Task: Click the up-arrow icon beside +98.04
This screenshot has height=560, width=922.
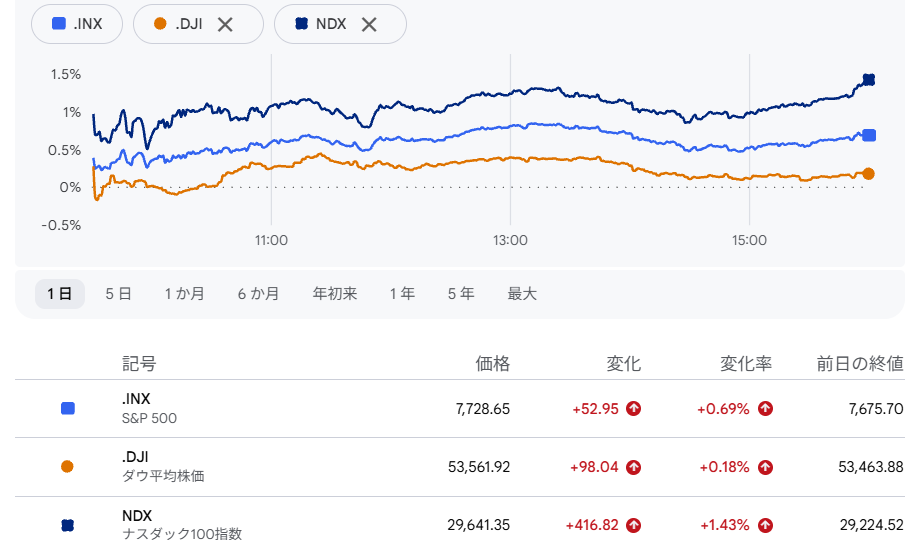Action: click(x=633, y=467)
